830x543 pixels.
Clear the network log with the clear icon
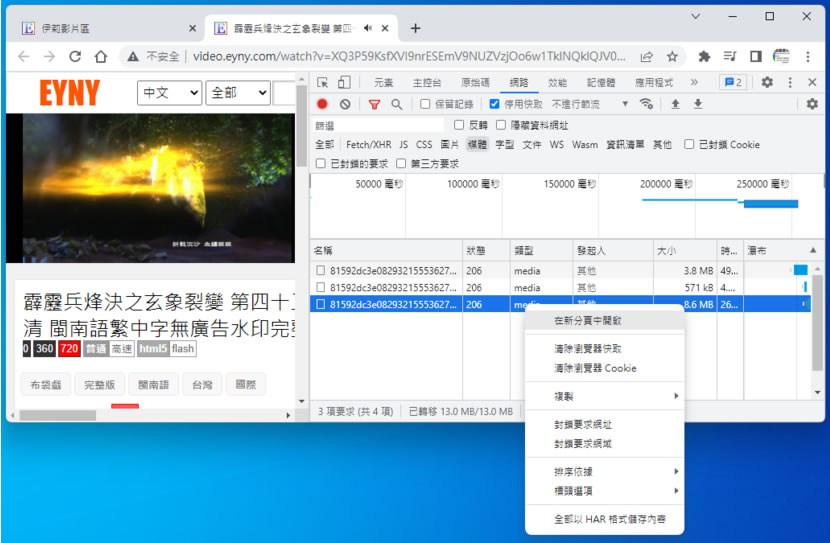345,104
